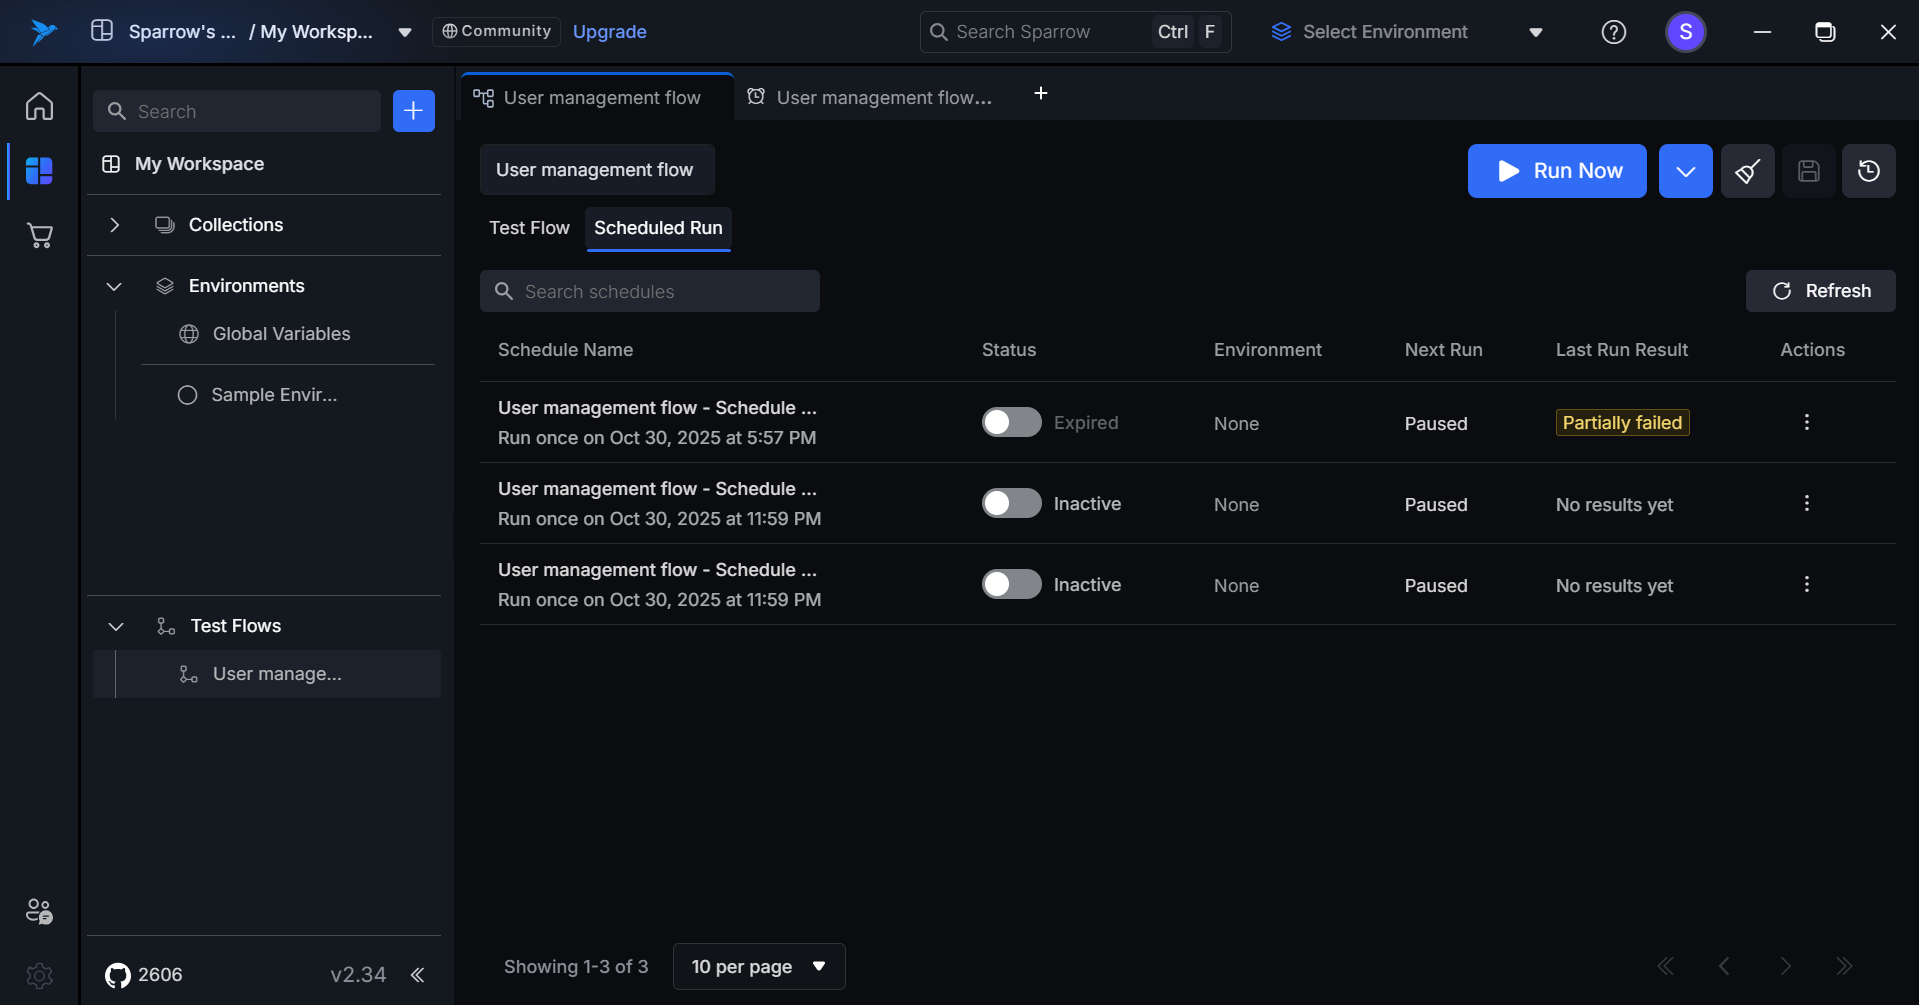The image size is (1919, 1005).
Task: Open settings gear in bottom left
Action: click(x=39, y=975)
